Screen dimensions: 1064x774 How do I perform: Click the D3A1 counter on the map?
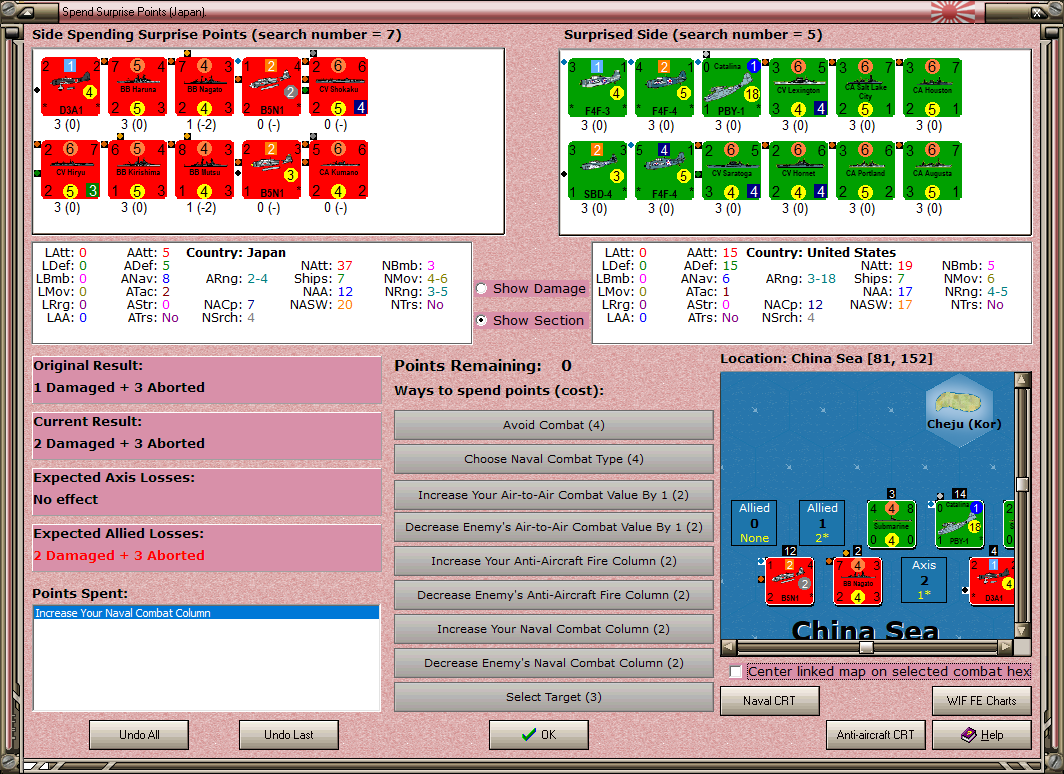[x=992, y=581]
